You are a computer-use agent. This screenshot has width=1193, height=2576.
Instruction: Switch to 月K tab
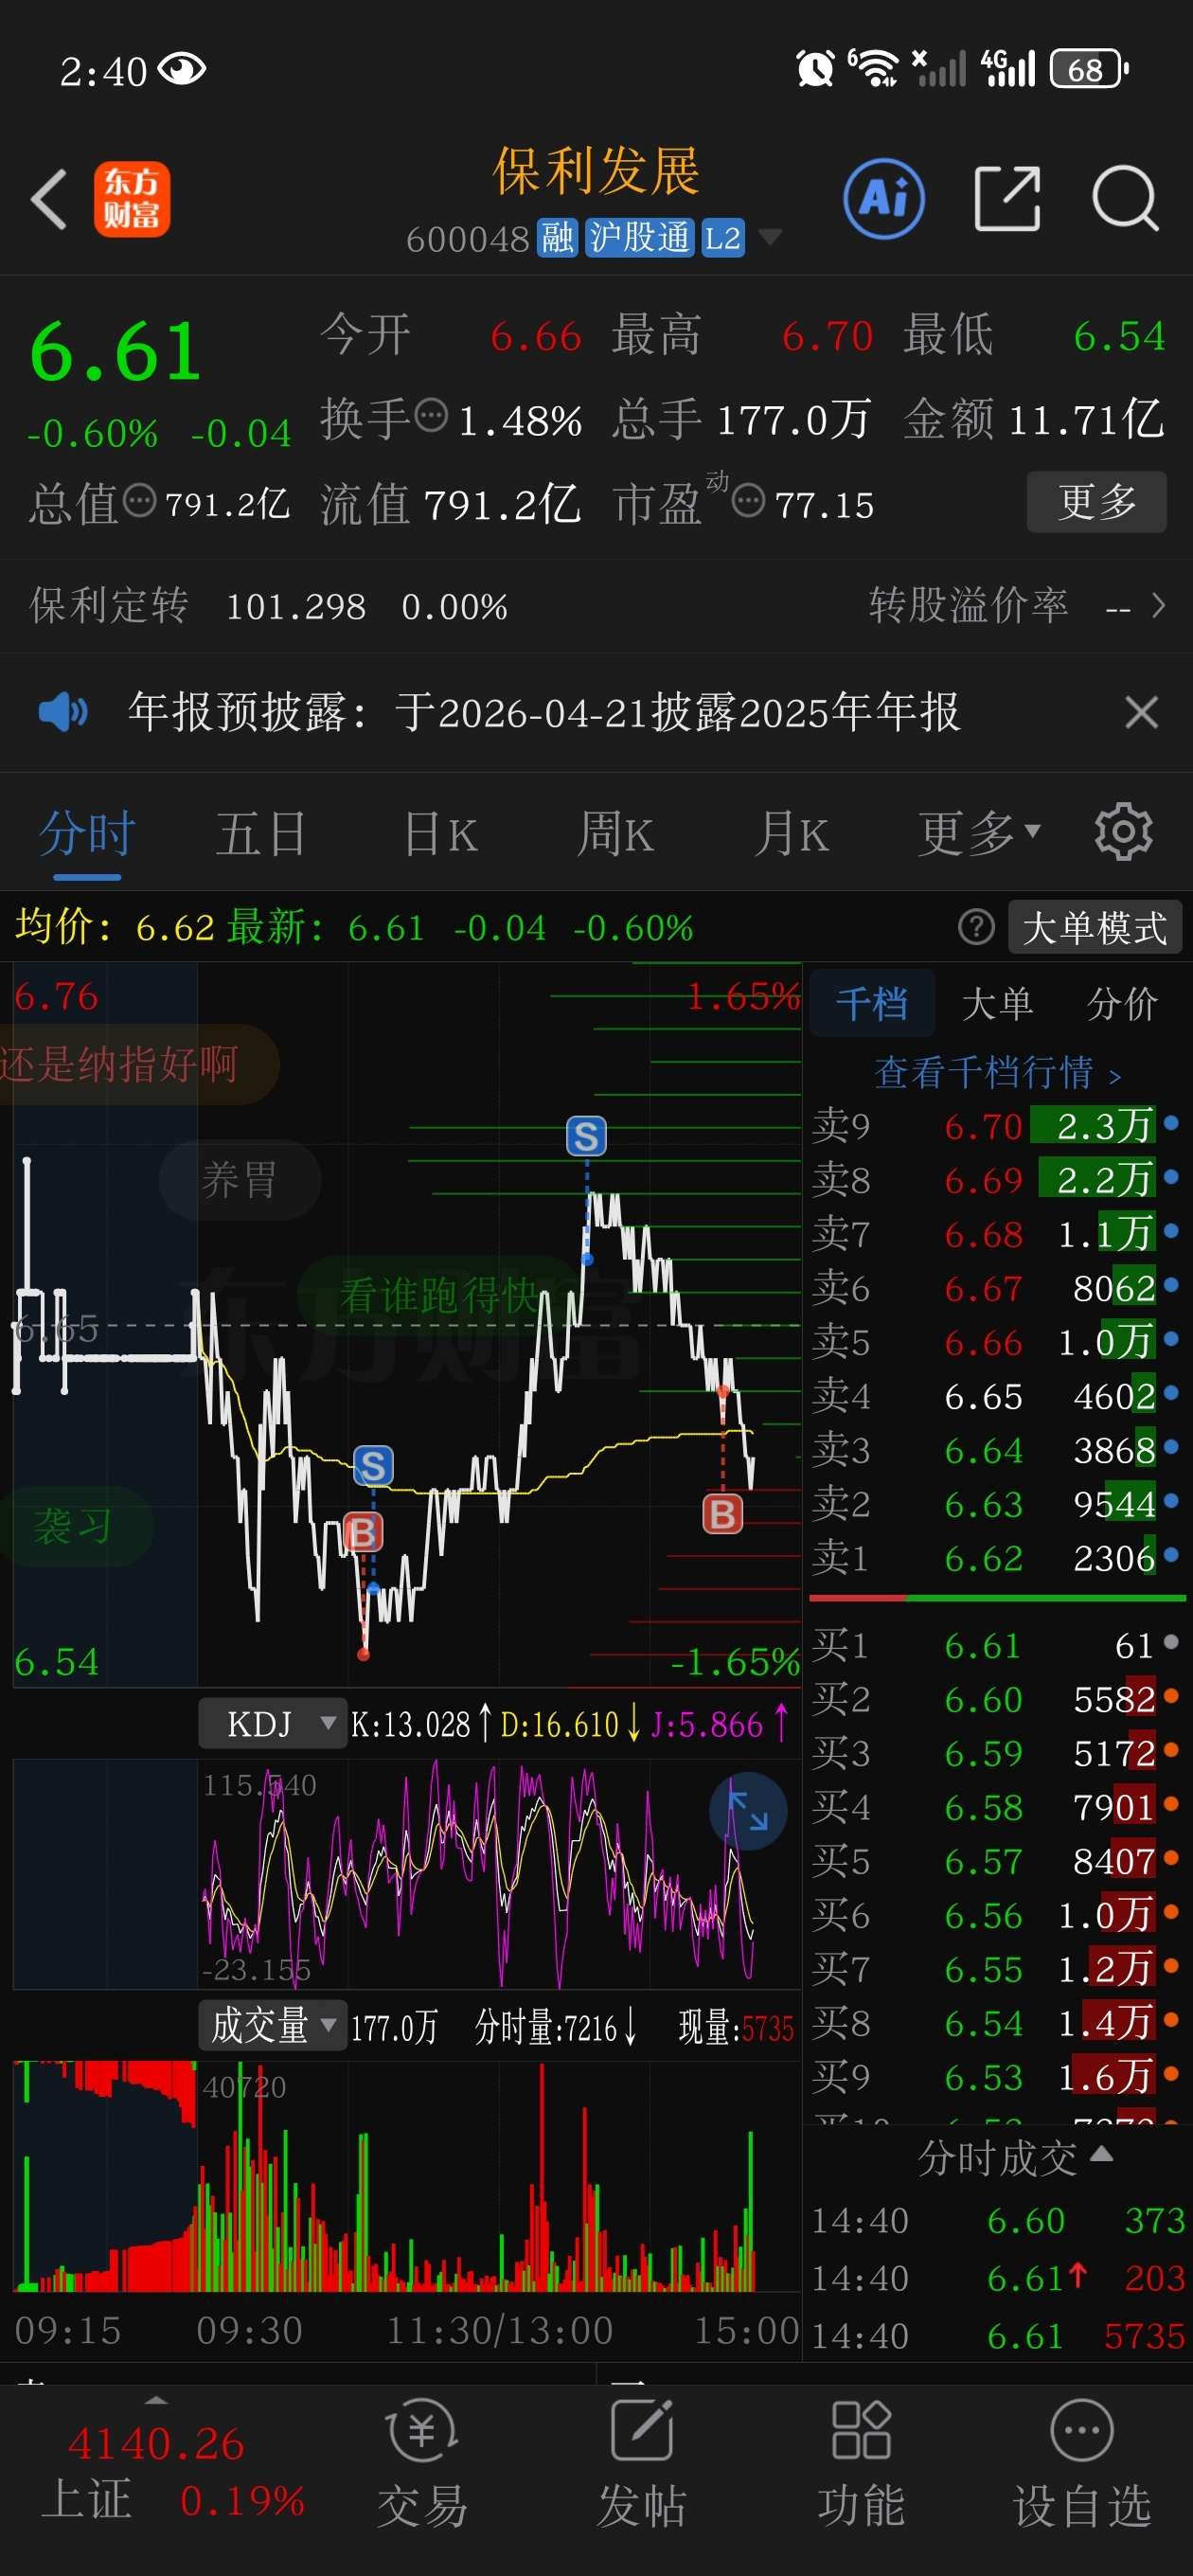click(x=791, y=832)
